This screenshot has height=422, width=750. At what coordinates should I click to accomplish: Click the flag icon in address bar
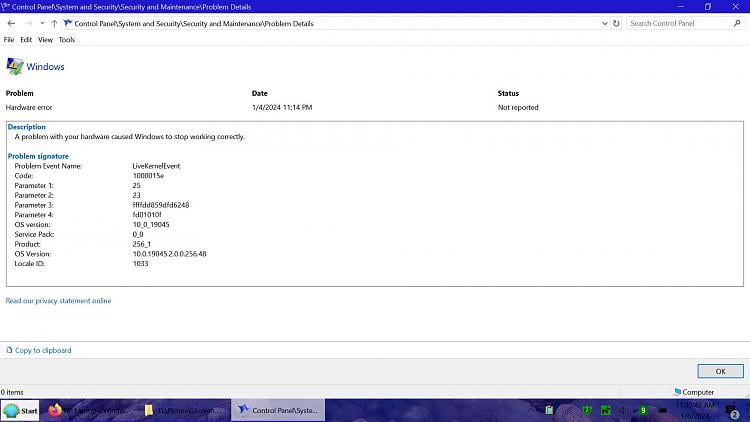(67, 23)
